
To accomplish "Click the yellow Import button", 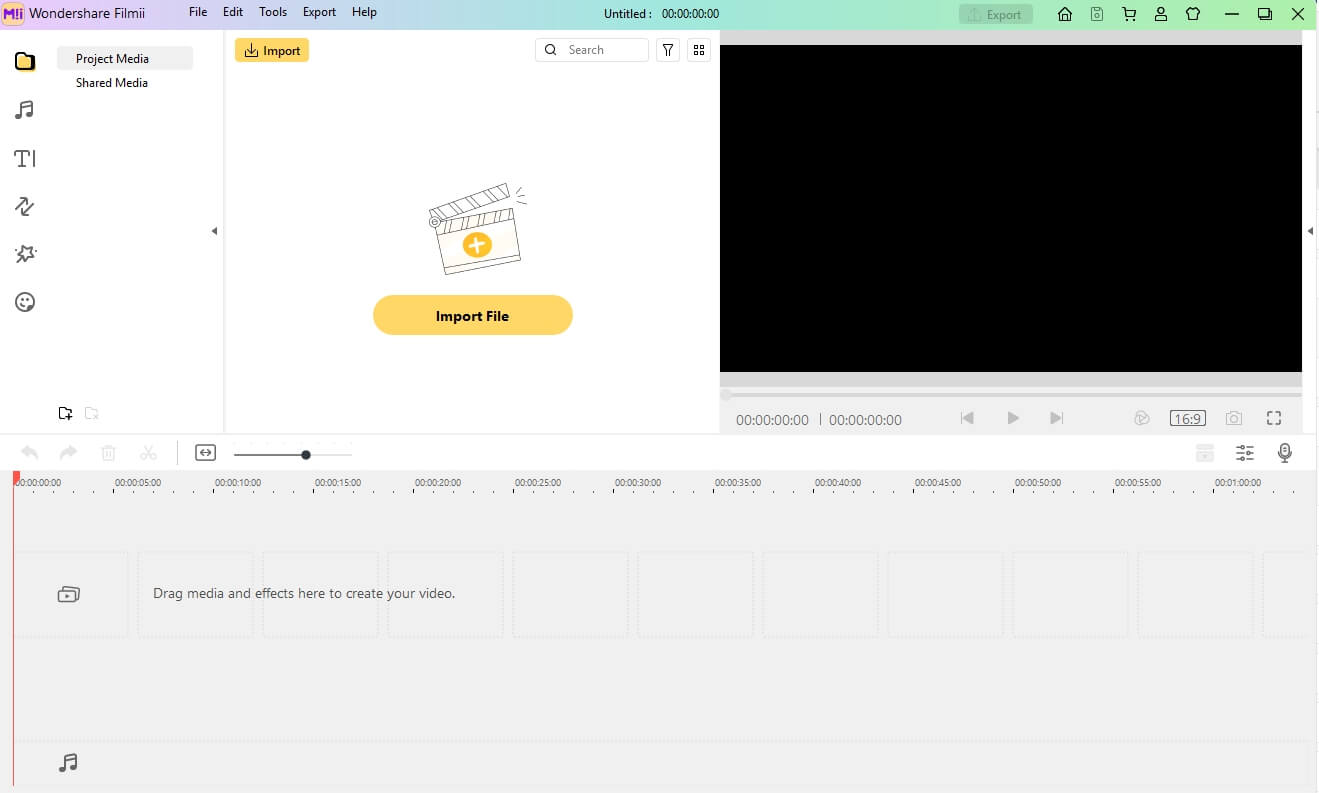I will click(x=272, y=50).
